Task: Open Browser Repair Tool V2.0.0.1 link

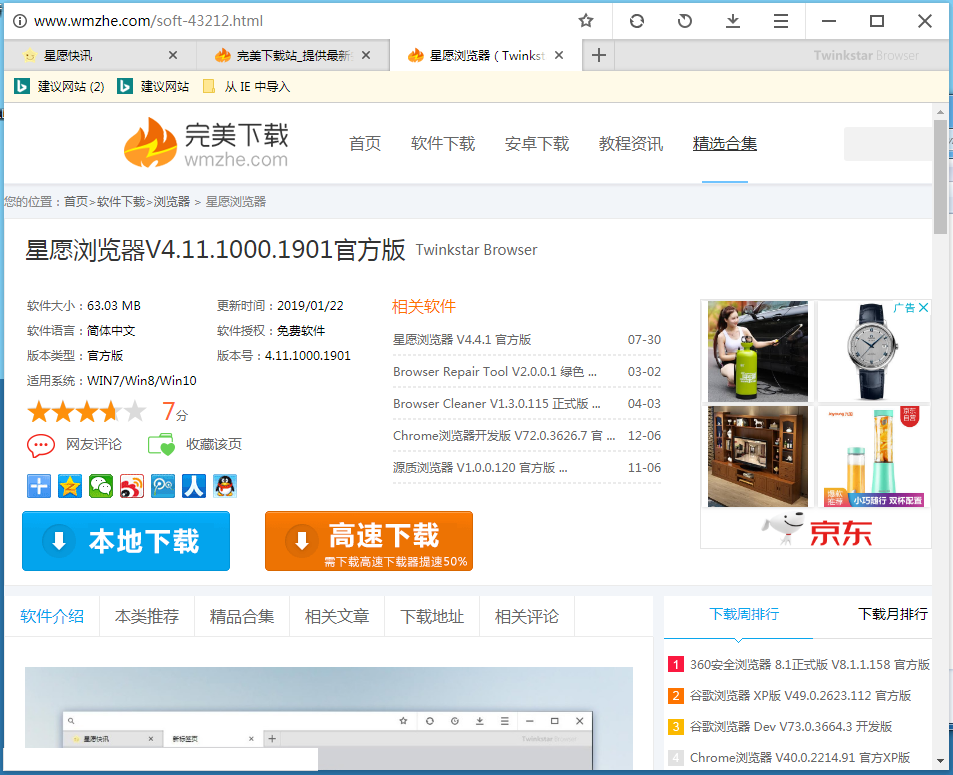Action: pyautogui.click(x=495, y=371)
